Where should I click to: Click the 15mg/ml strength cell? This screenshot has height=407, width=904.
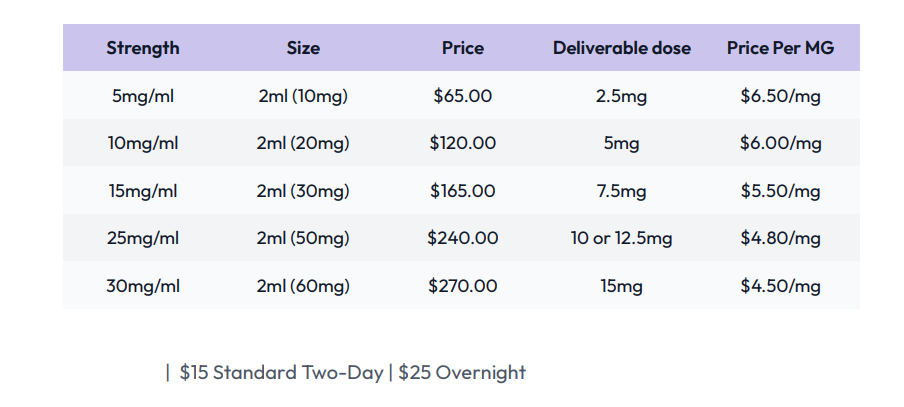143,191
